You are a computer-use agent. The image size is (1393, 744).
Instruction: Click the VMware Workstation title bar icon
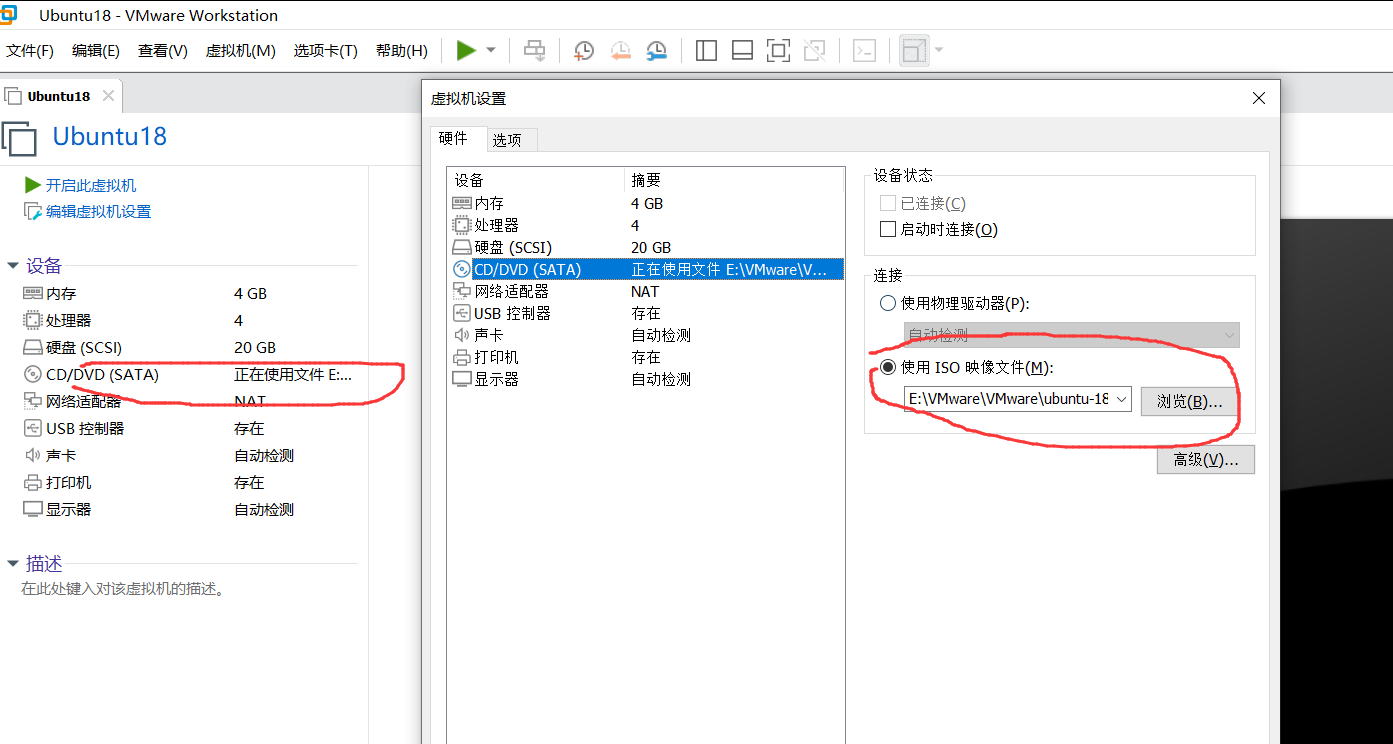(8, 14)
